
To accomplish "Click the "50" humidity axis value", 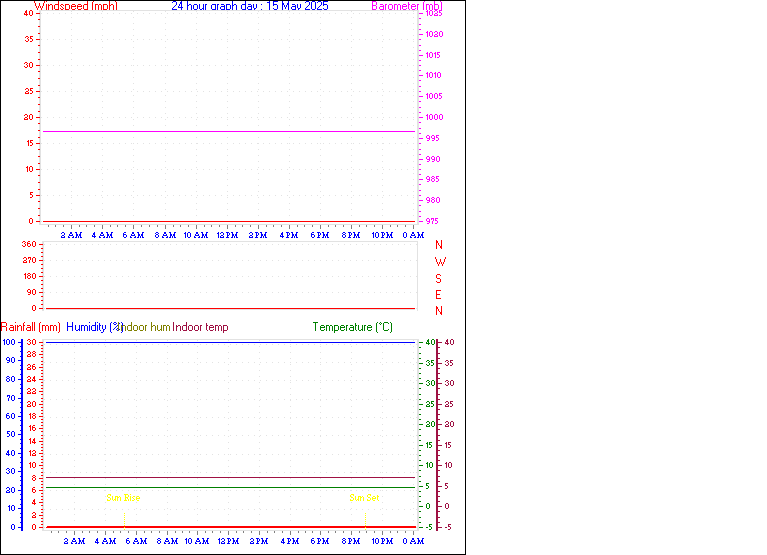I will click(10, 434).
